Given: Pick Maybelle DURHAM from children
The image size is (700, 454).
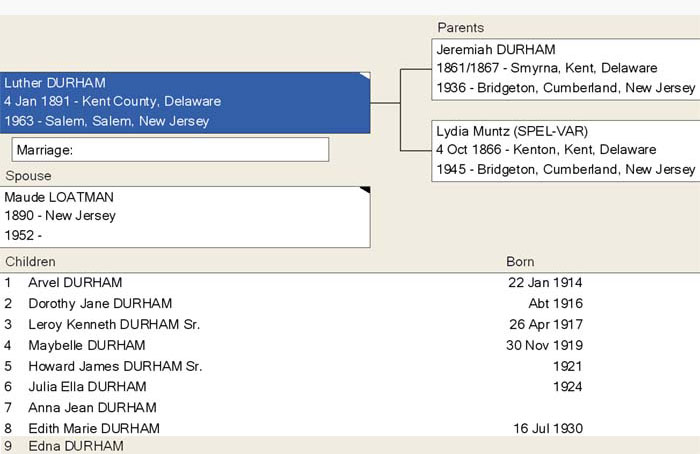Looking at the screenshot, I should coord(86,346).
